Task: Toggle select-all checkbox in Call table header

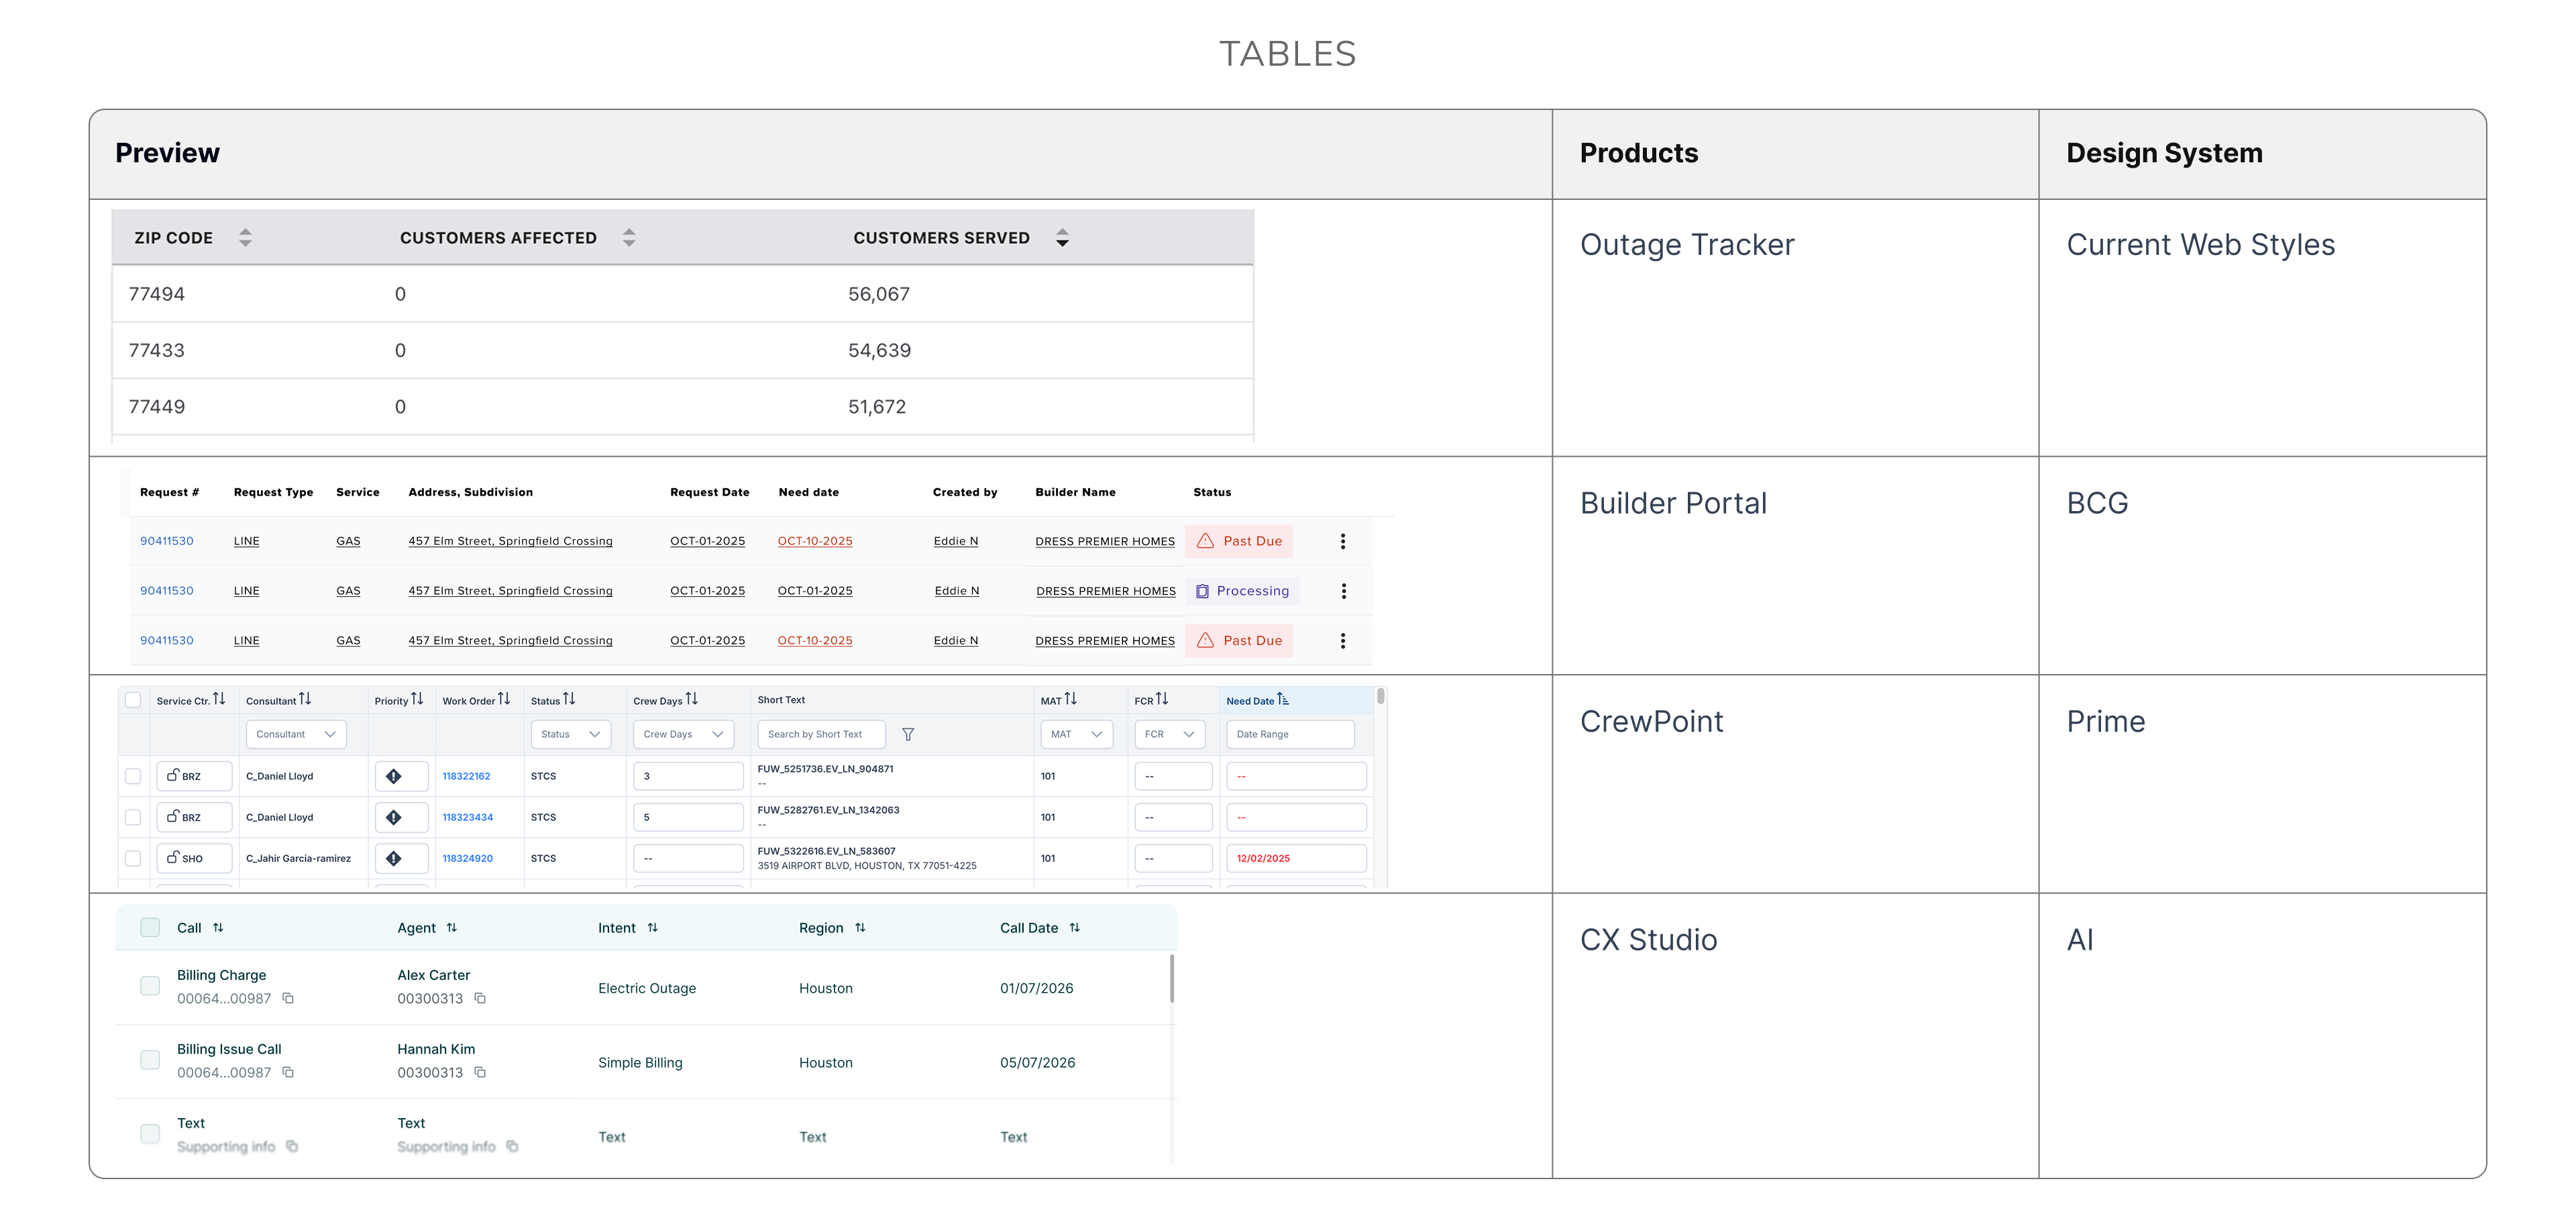Action: click(150, 927)
